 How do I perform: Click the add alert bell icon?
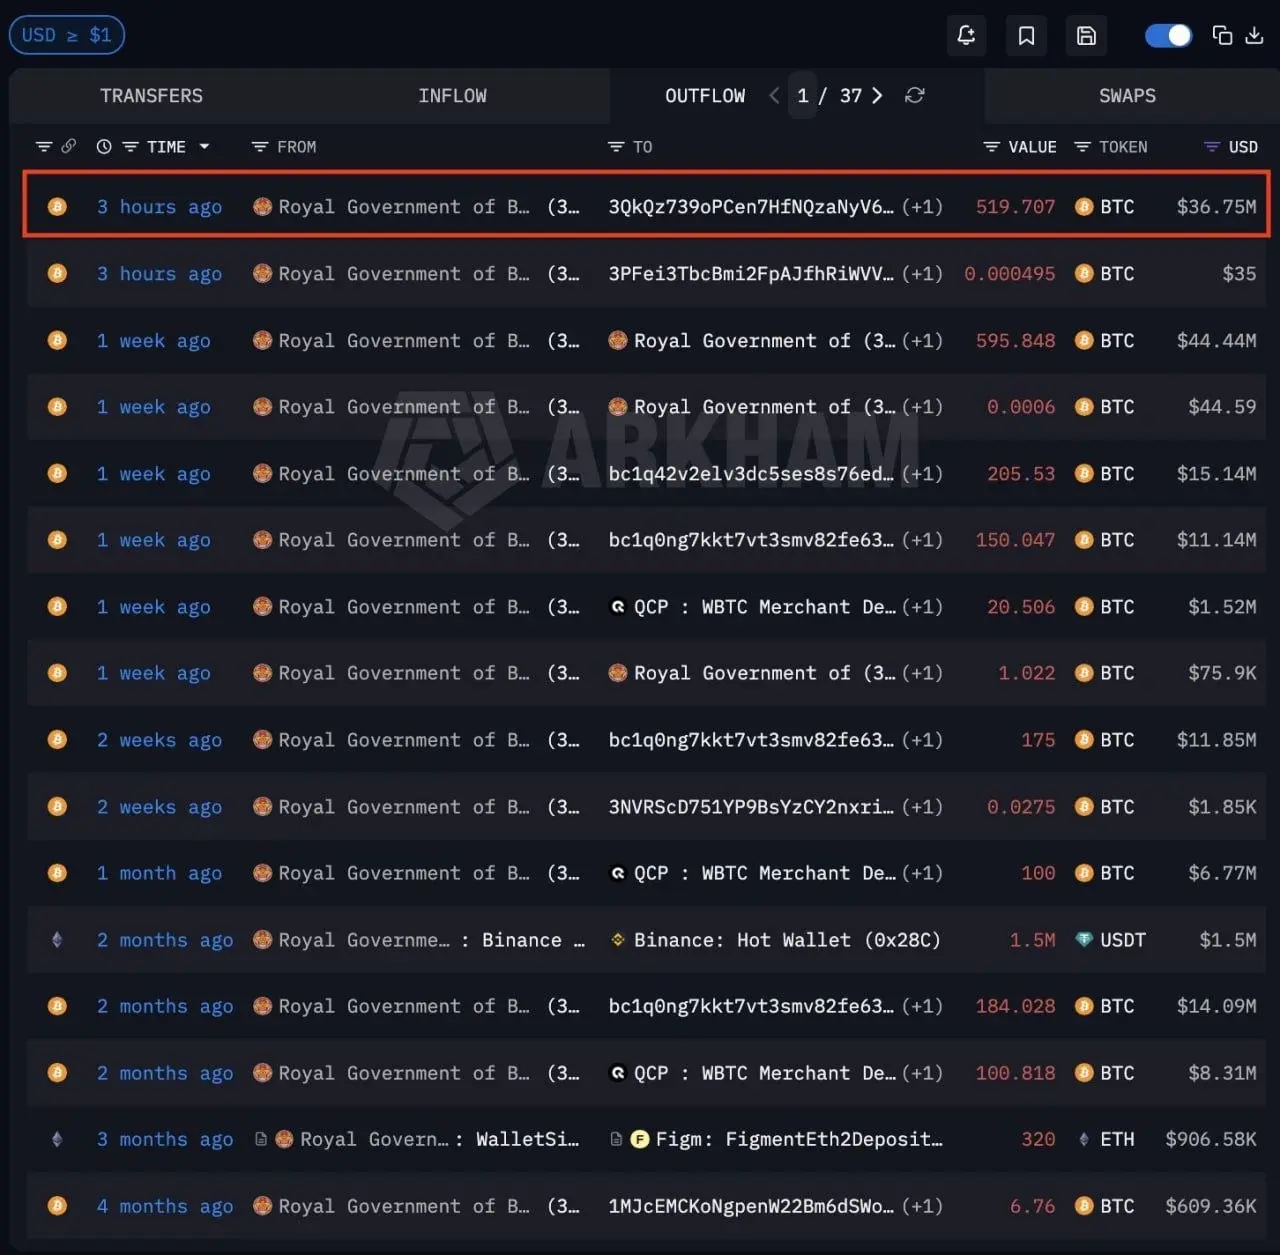966,36
